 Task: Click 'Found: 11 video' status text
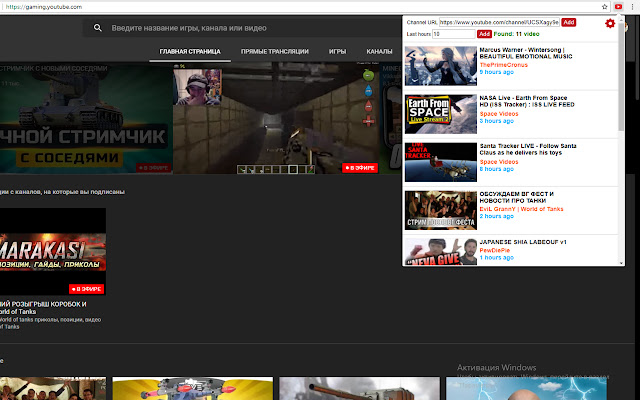click(516, 34)
